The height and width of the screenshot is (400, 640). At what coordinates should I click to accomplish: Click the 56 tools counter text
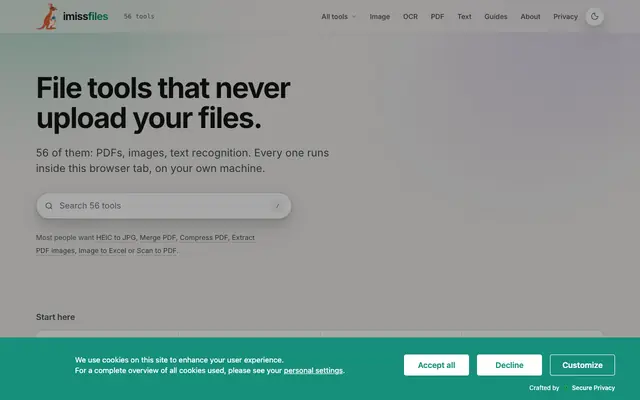[x=139, y=16]
